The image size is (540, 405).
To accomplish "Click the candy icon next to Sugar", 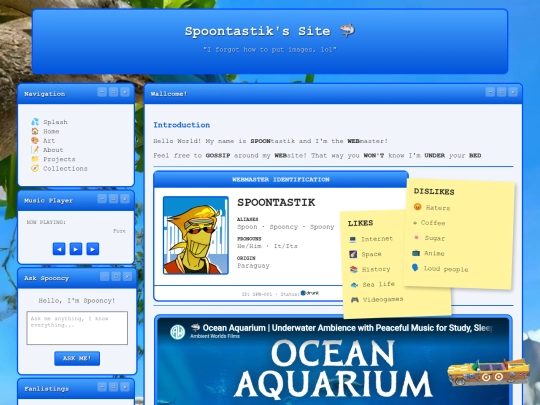I will 416,238.
